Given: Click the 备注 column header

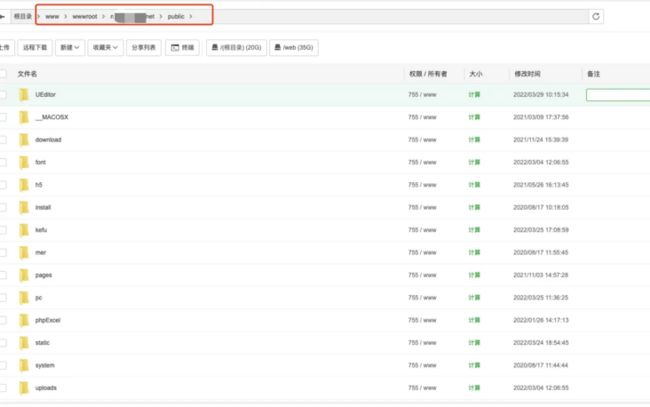Looking at the screenshot, I should tap(593, 74).
